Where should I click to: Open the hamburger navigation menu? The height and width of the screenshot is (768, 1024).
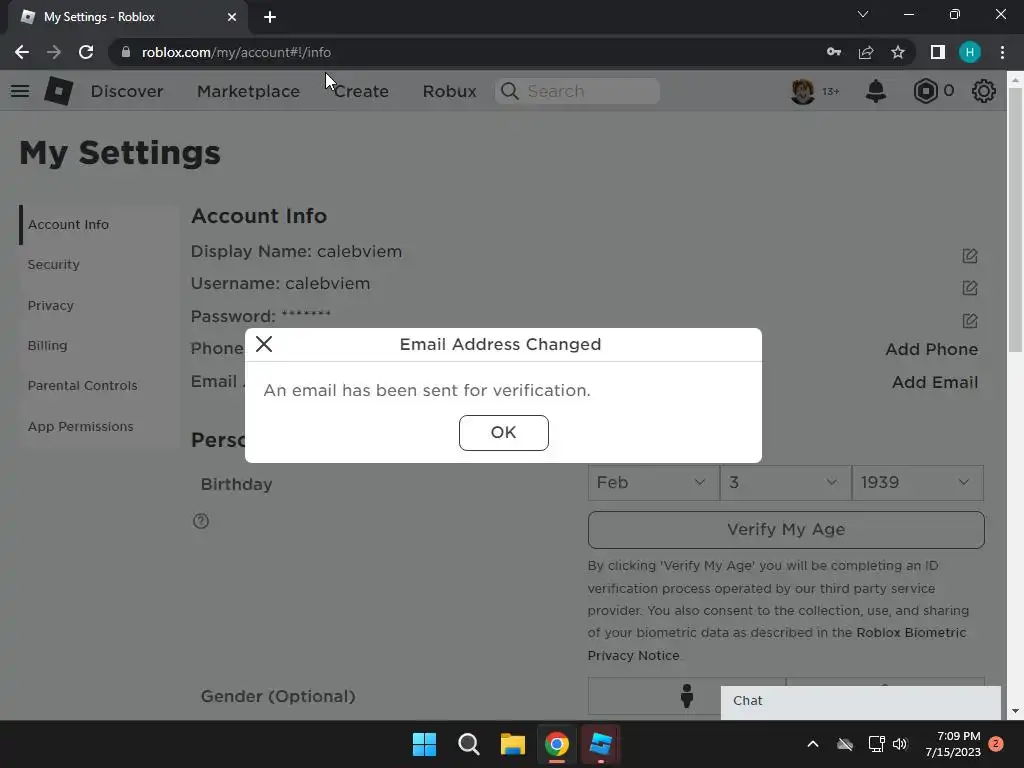20,91
